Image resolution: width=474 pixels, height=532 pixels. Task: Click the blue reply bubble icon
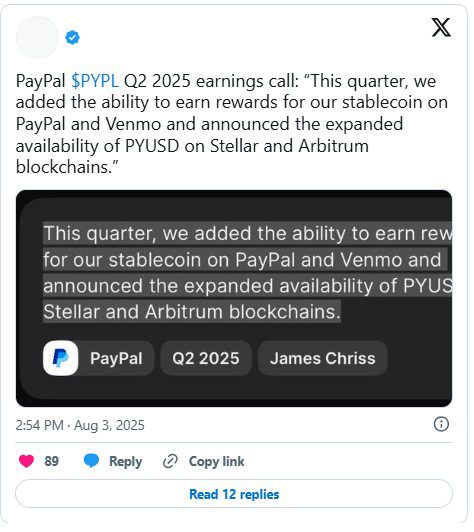(91, 461)
